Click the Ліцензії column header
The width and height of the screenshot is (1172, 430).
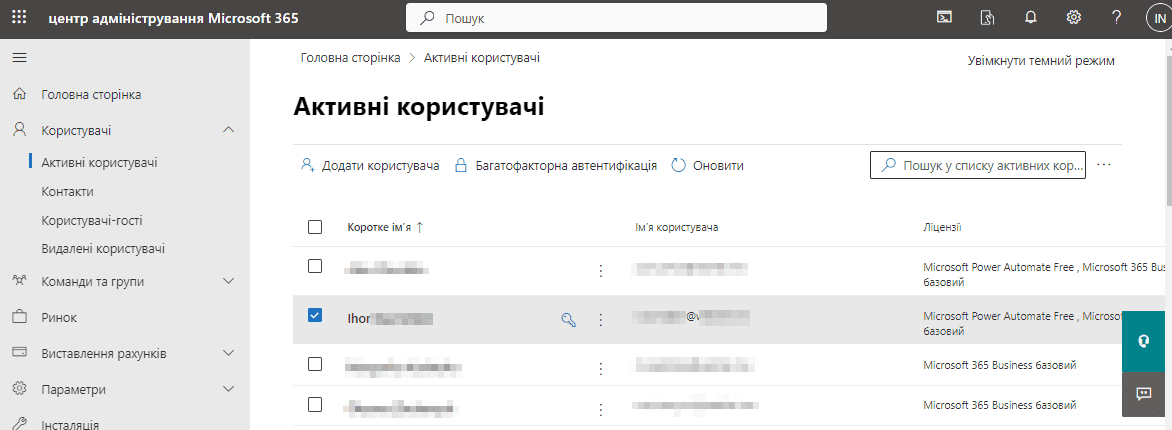pos(943,227)
